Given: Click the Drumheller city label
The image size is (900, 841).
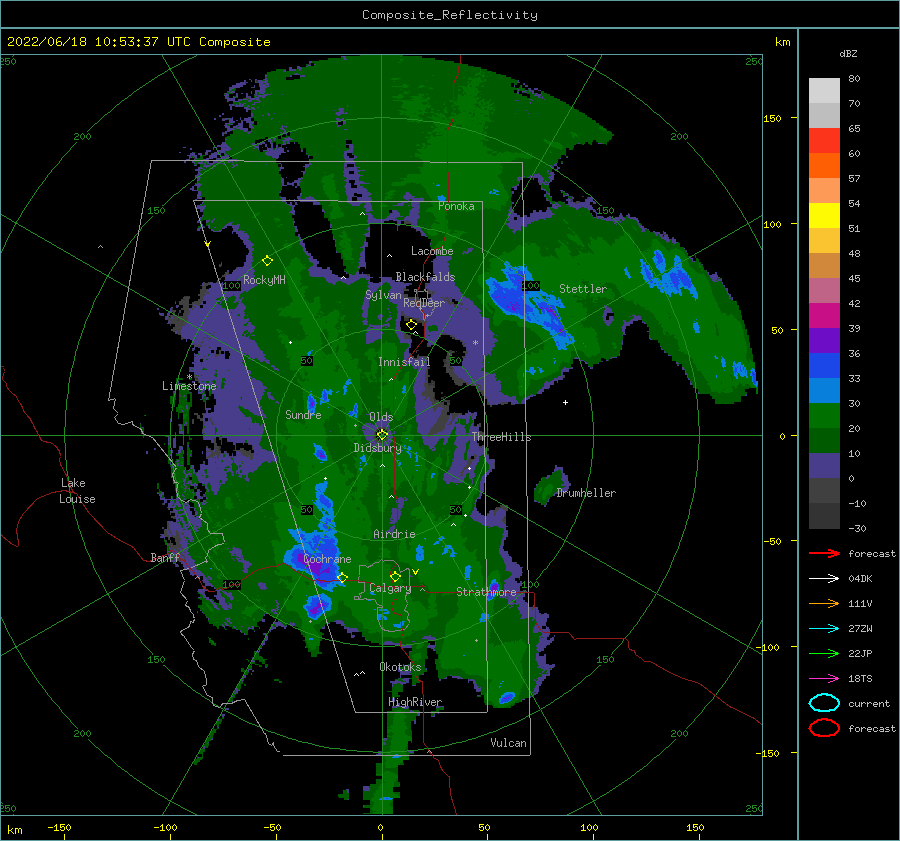Looking at the screenshot, I should tap(586, 493).
